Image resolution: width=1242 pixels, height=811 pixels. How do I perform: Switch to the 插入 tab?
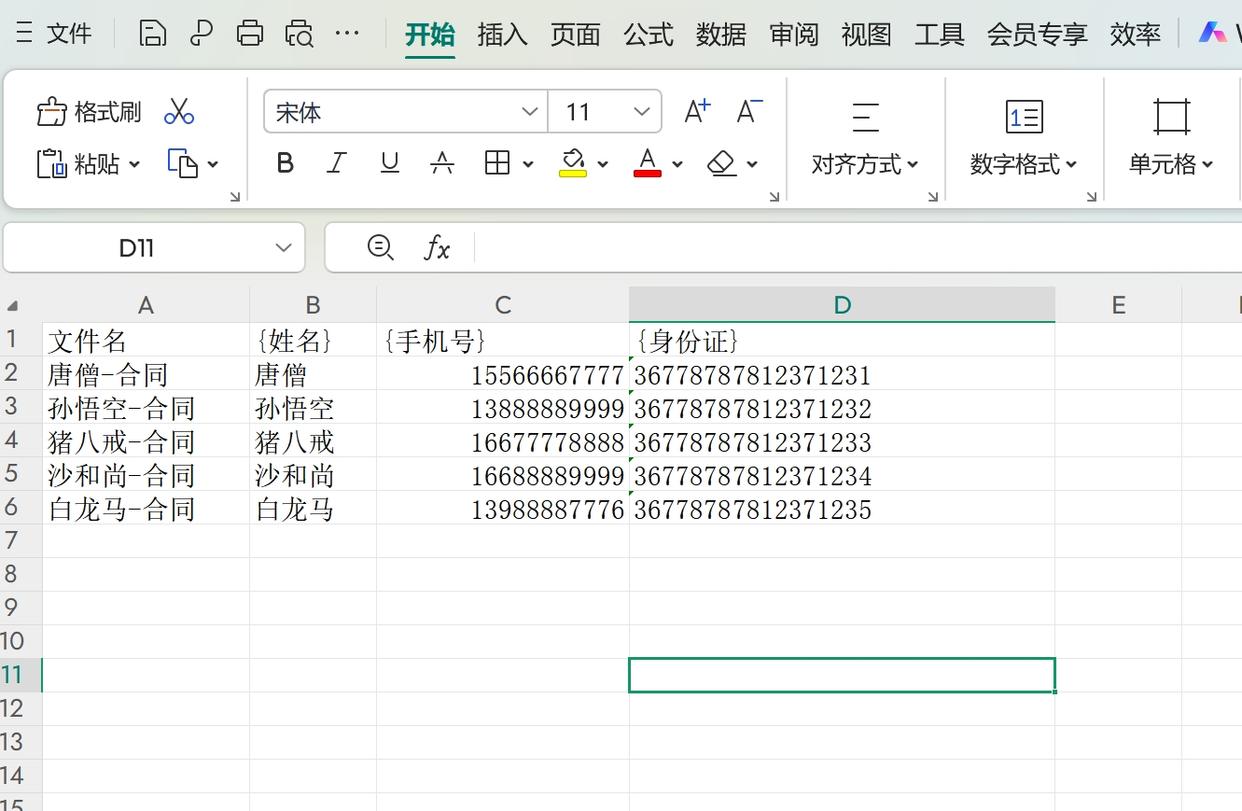click(x=502, y=34)
